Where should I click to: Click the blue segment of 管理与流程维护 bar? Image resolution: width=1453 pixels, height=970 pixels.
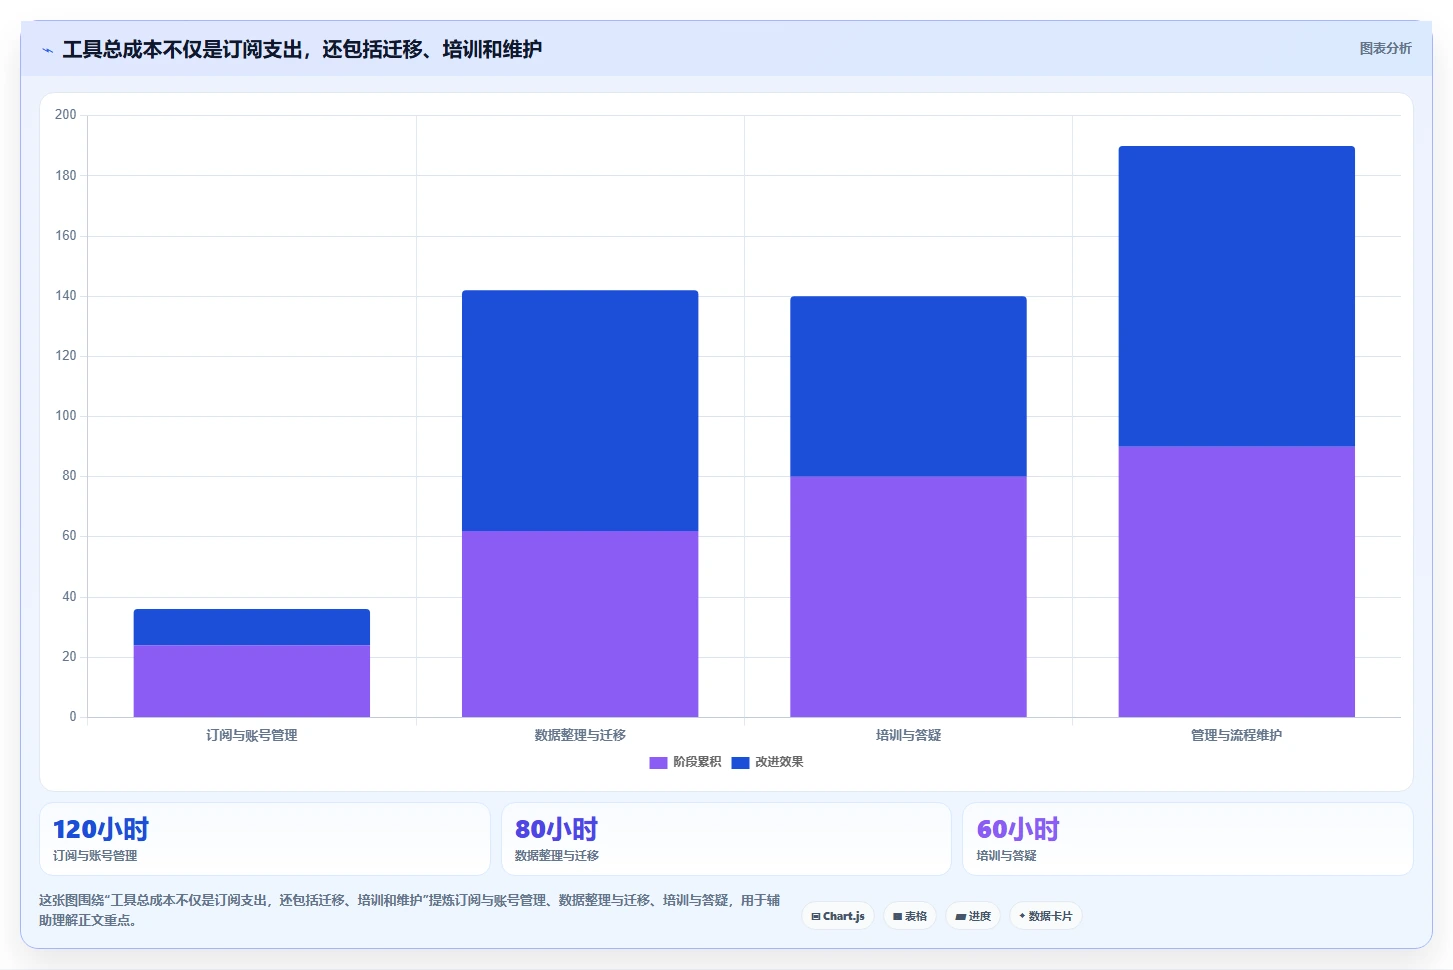click(1236, 296)
